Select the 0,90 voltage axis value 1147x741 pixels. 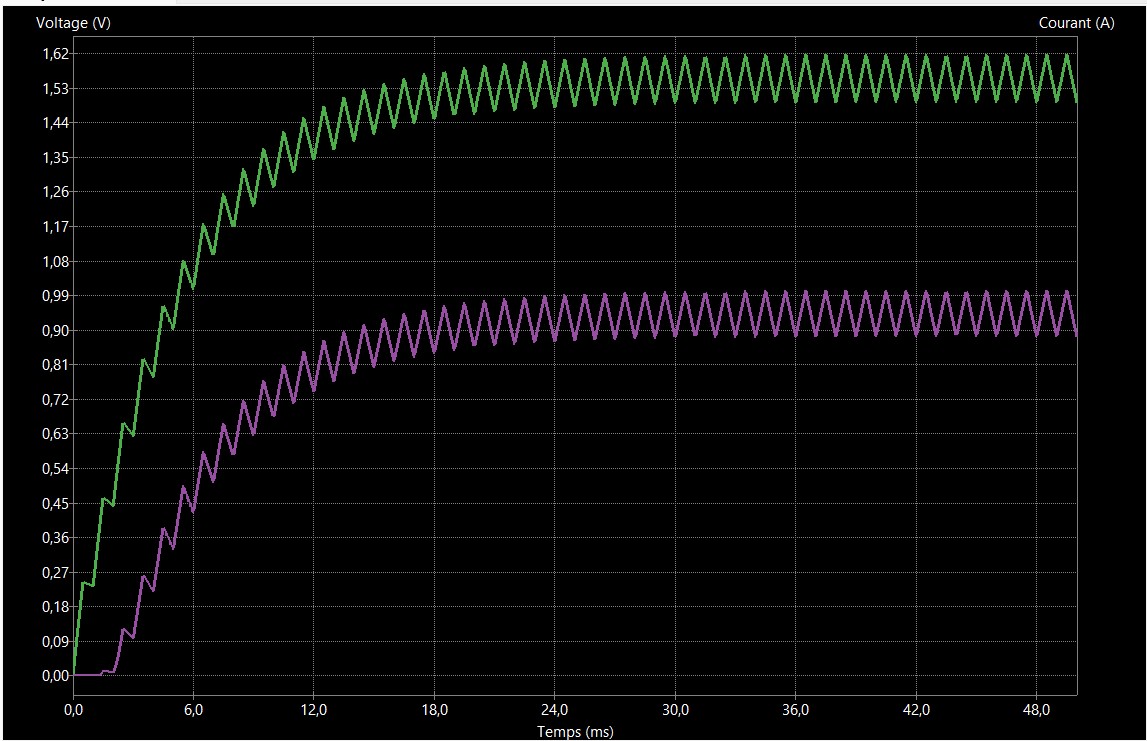[56, 331]
